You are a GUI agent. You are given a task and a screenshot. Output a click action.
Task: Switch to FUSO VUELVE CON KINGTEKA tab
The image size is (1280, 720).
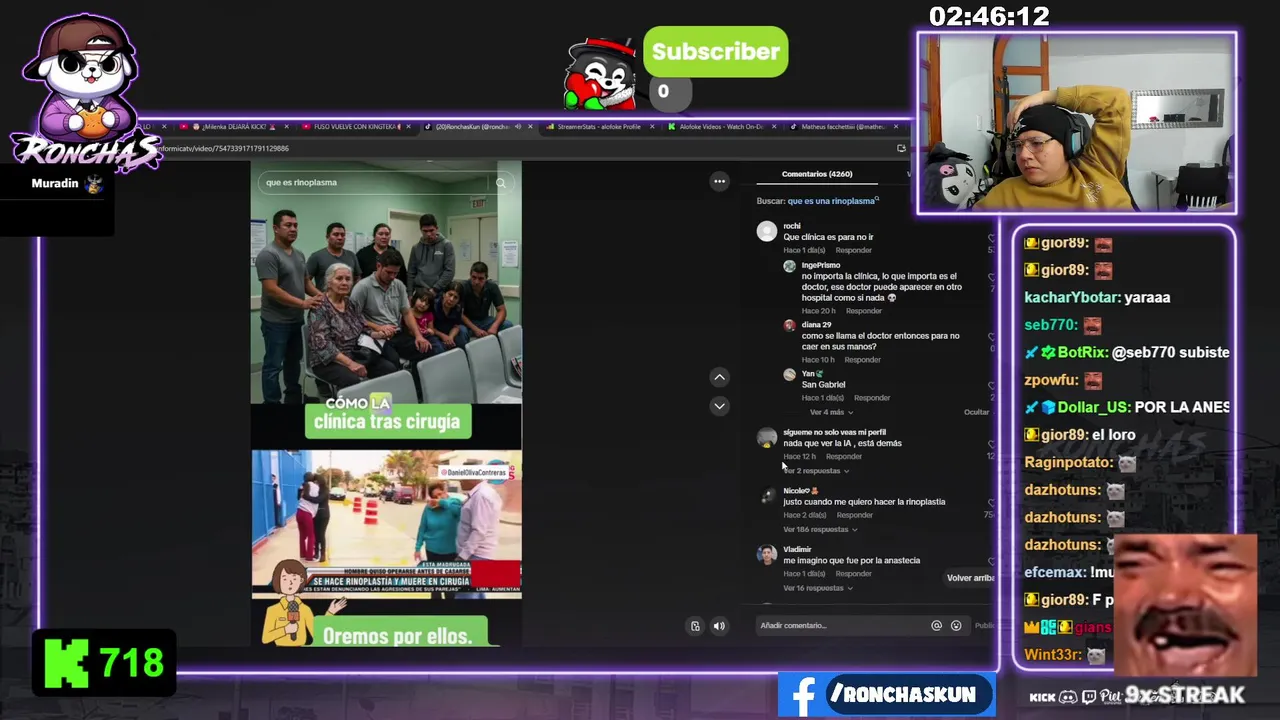[356, 127]
